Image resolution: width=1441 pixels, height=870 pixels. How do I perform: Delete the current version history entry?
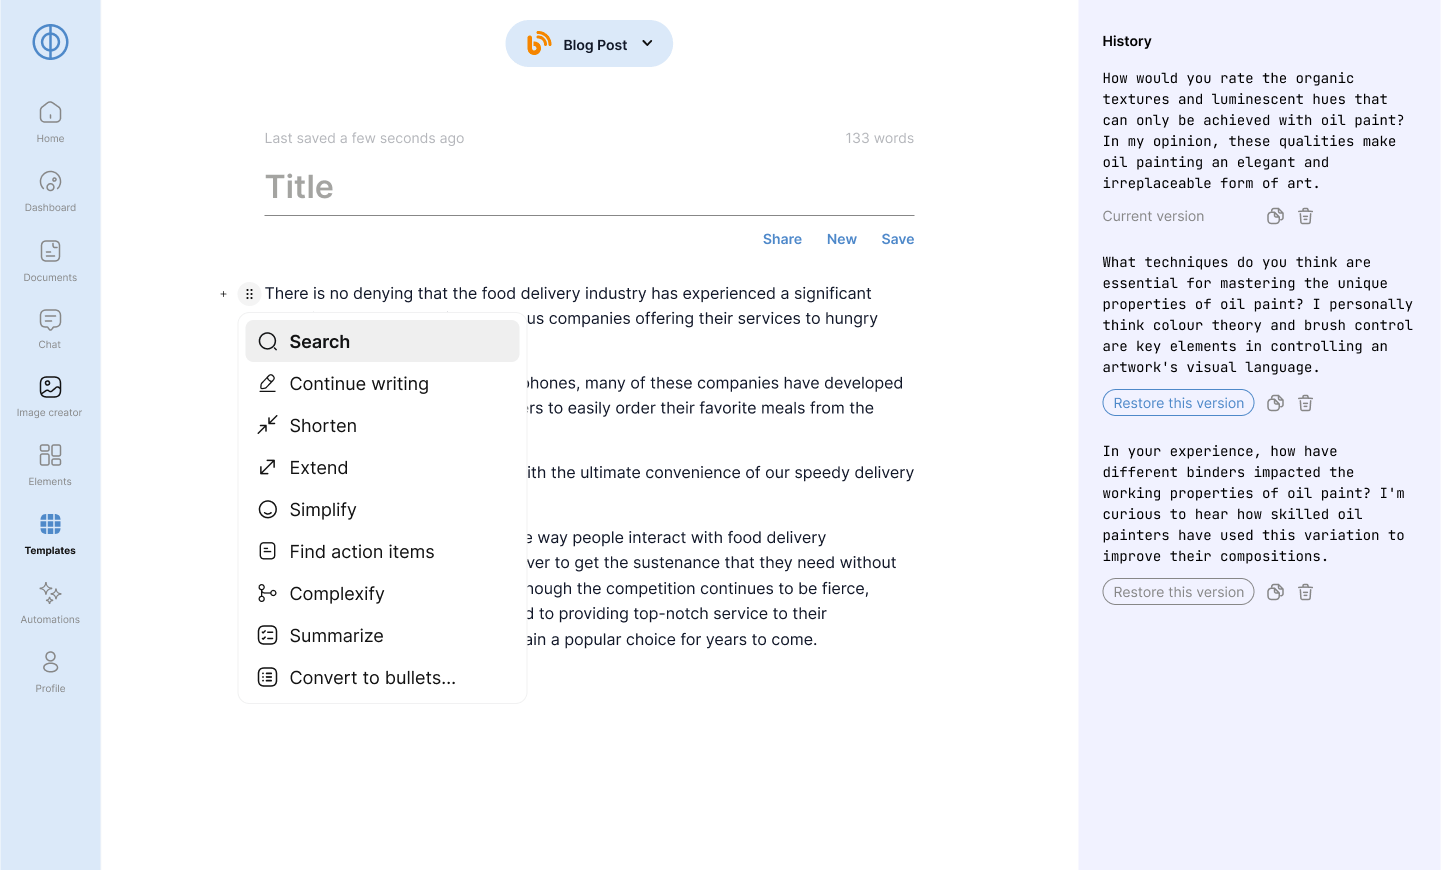1305,216
